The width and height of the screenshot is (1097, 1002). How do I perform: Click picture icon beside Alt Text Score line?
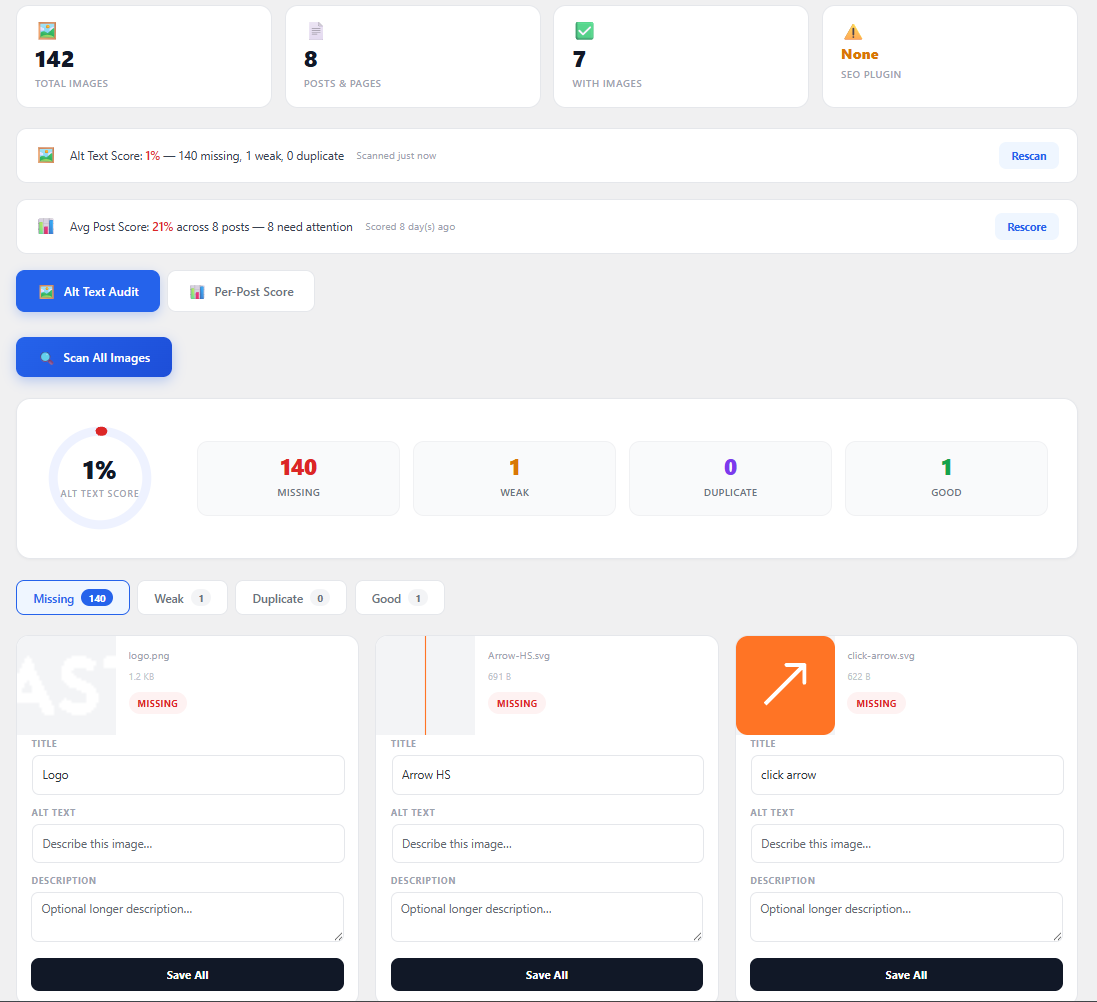[46, 155]
